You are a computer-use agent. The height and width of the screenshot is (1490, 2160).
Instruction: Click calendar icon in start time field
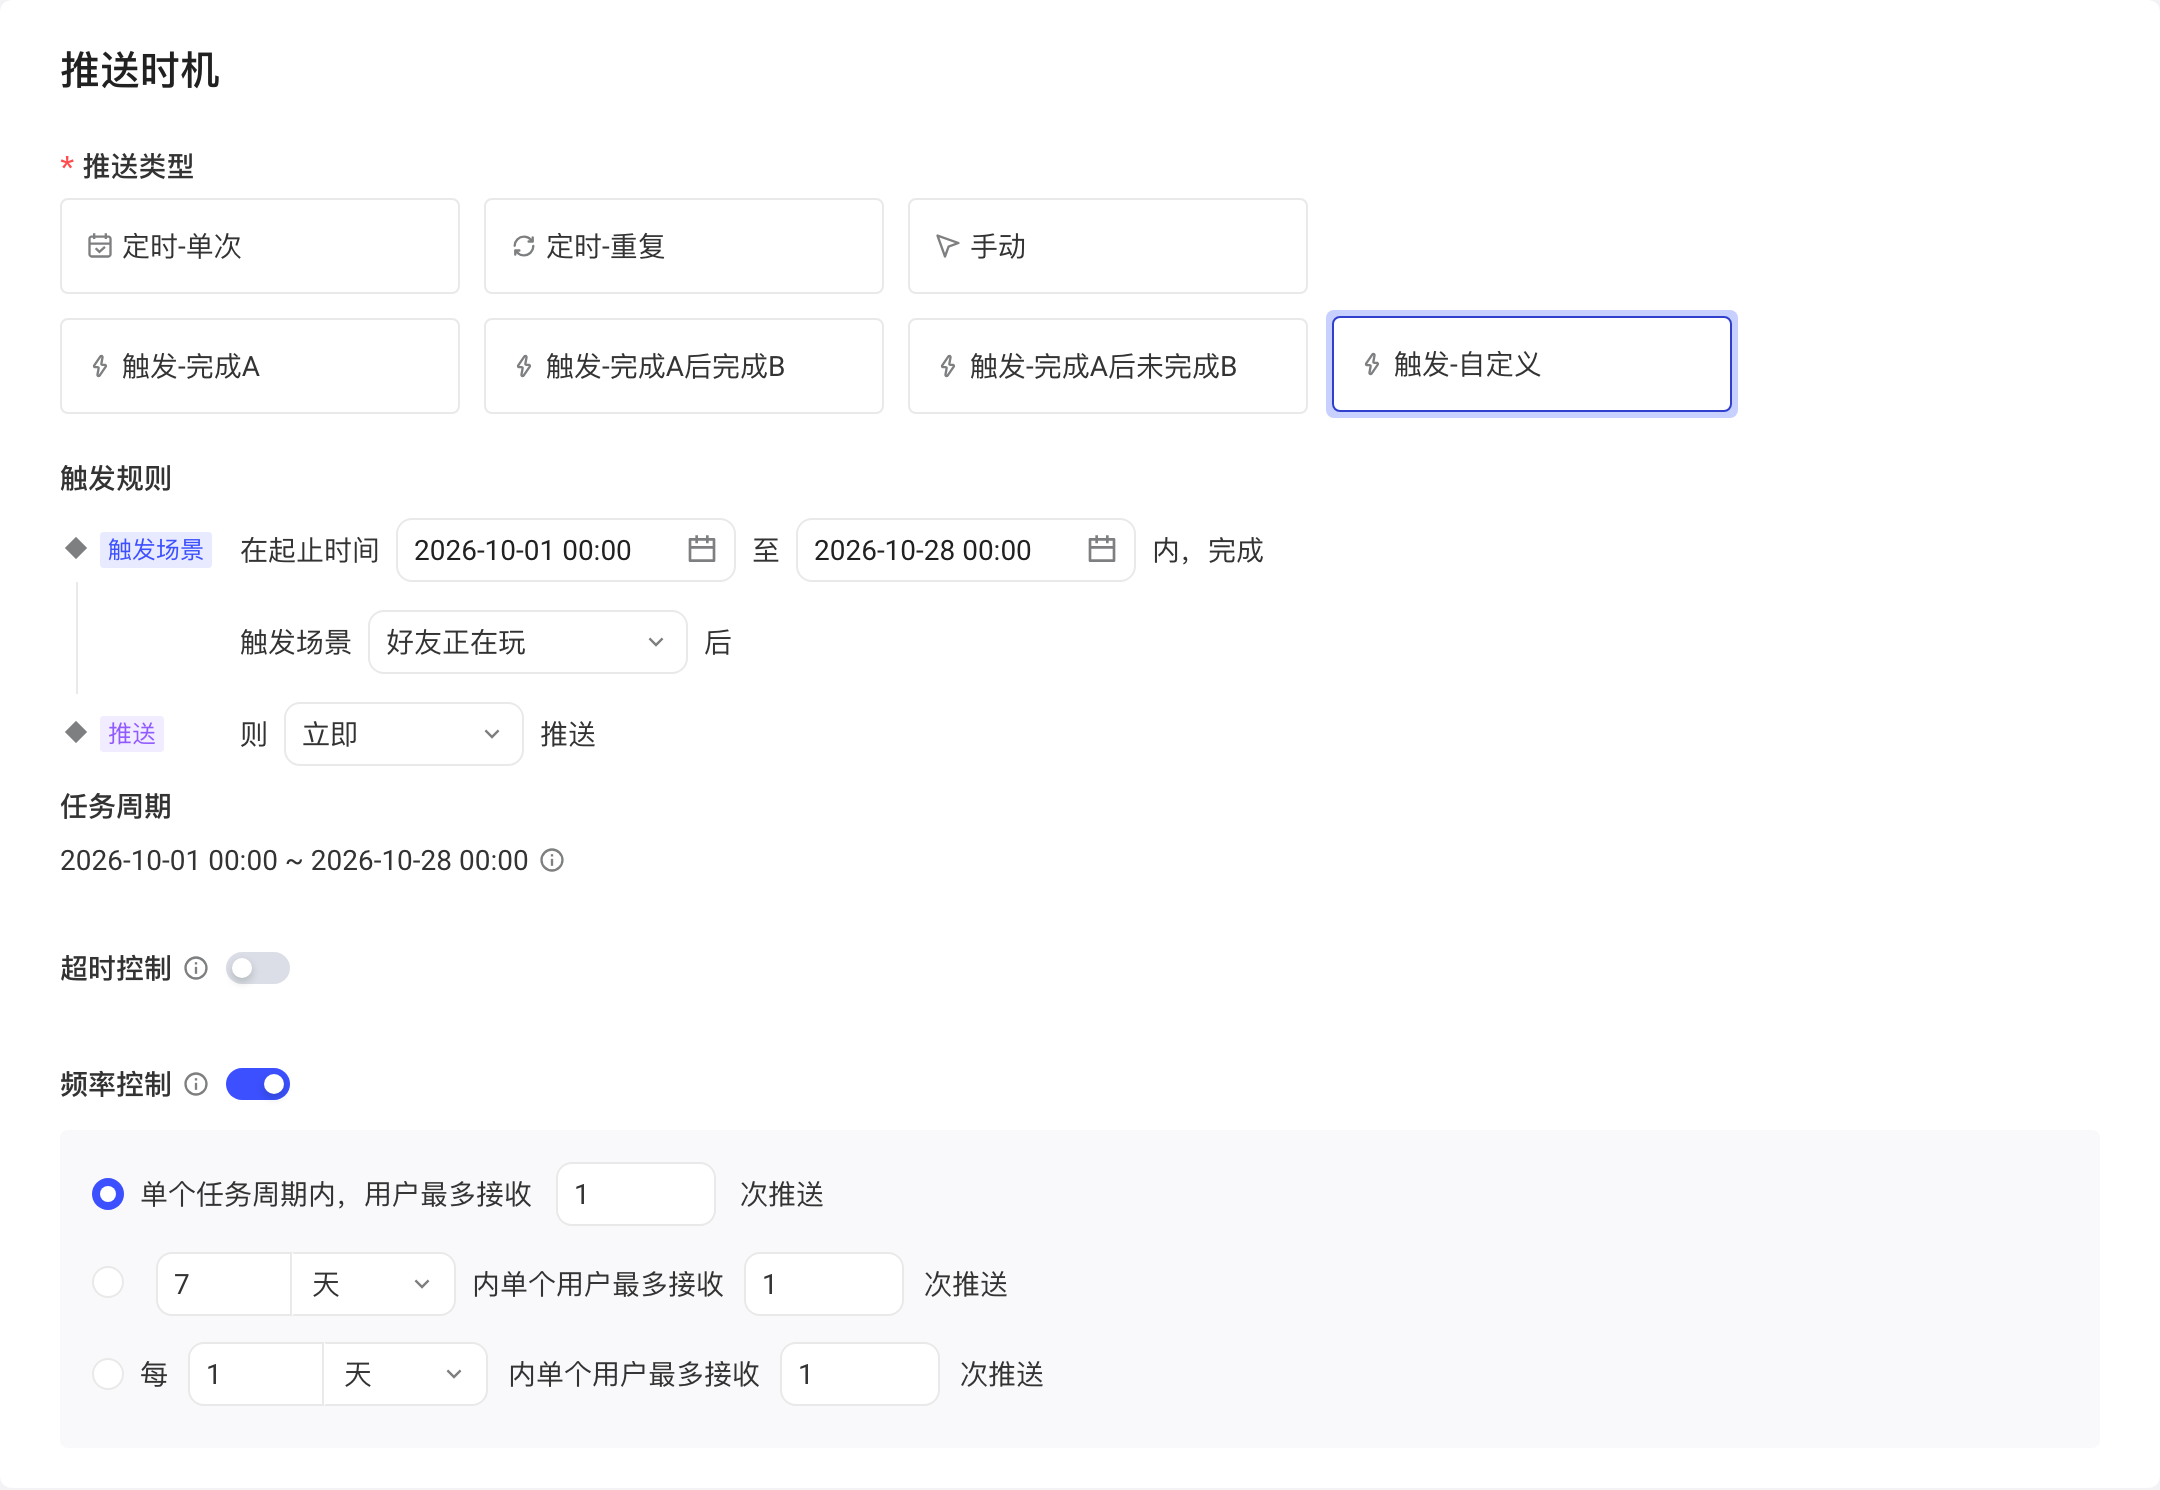coord(702,549)
